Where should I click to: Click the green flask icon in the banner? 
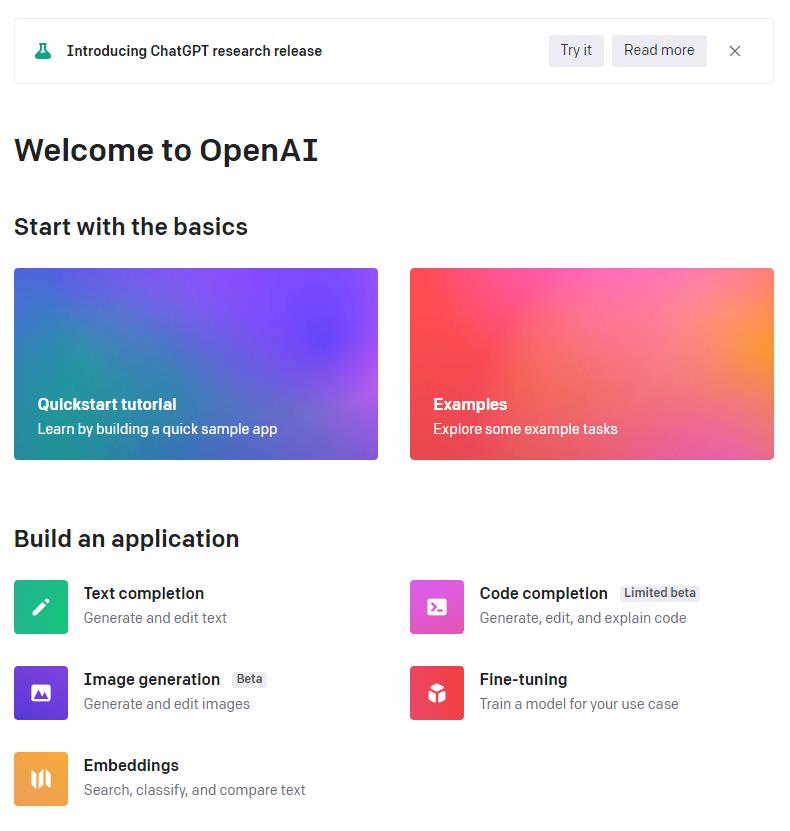pyautogui.click(x=43, y=51)
